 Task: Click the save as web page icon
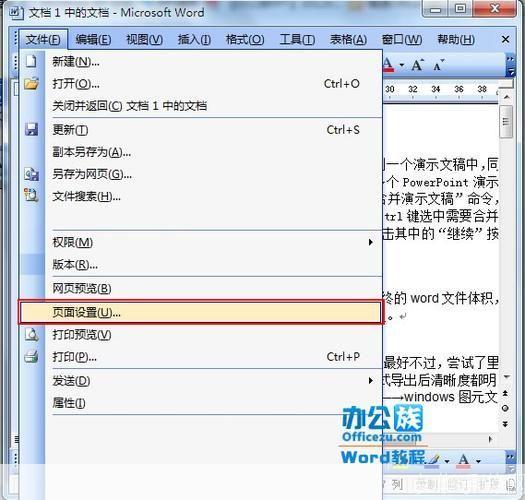[x=31, y=174]
